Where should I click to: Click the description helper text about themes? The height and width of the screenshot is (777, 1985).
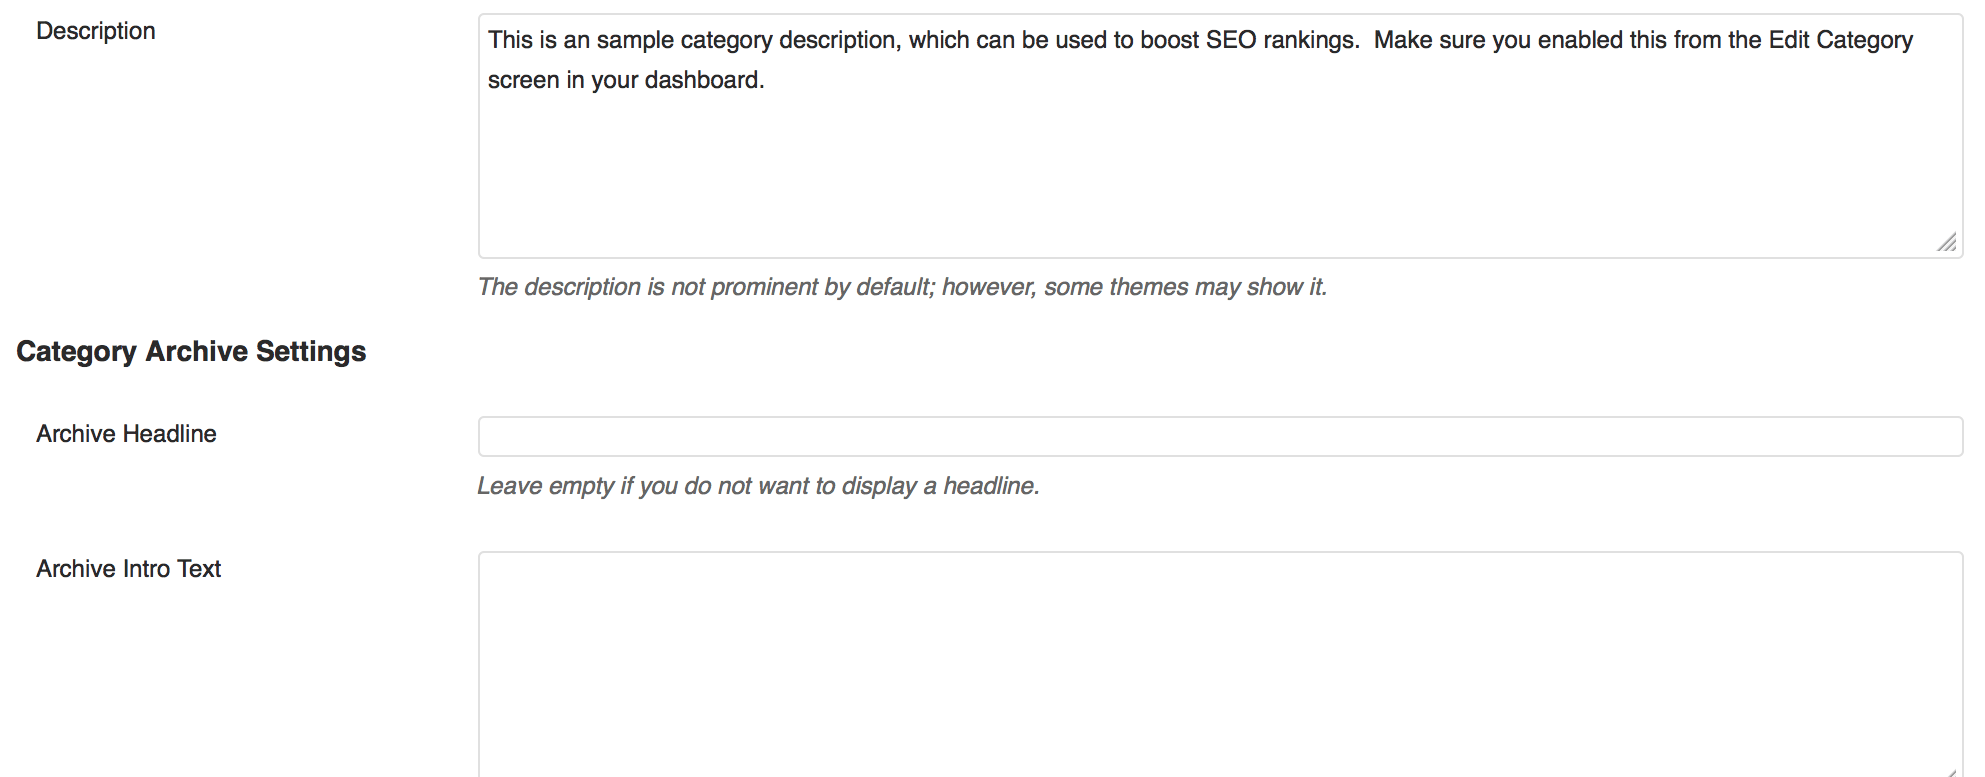903,286
